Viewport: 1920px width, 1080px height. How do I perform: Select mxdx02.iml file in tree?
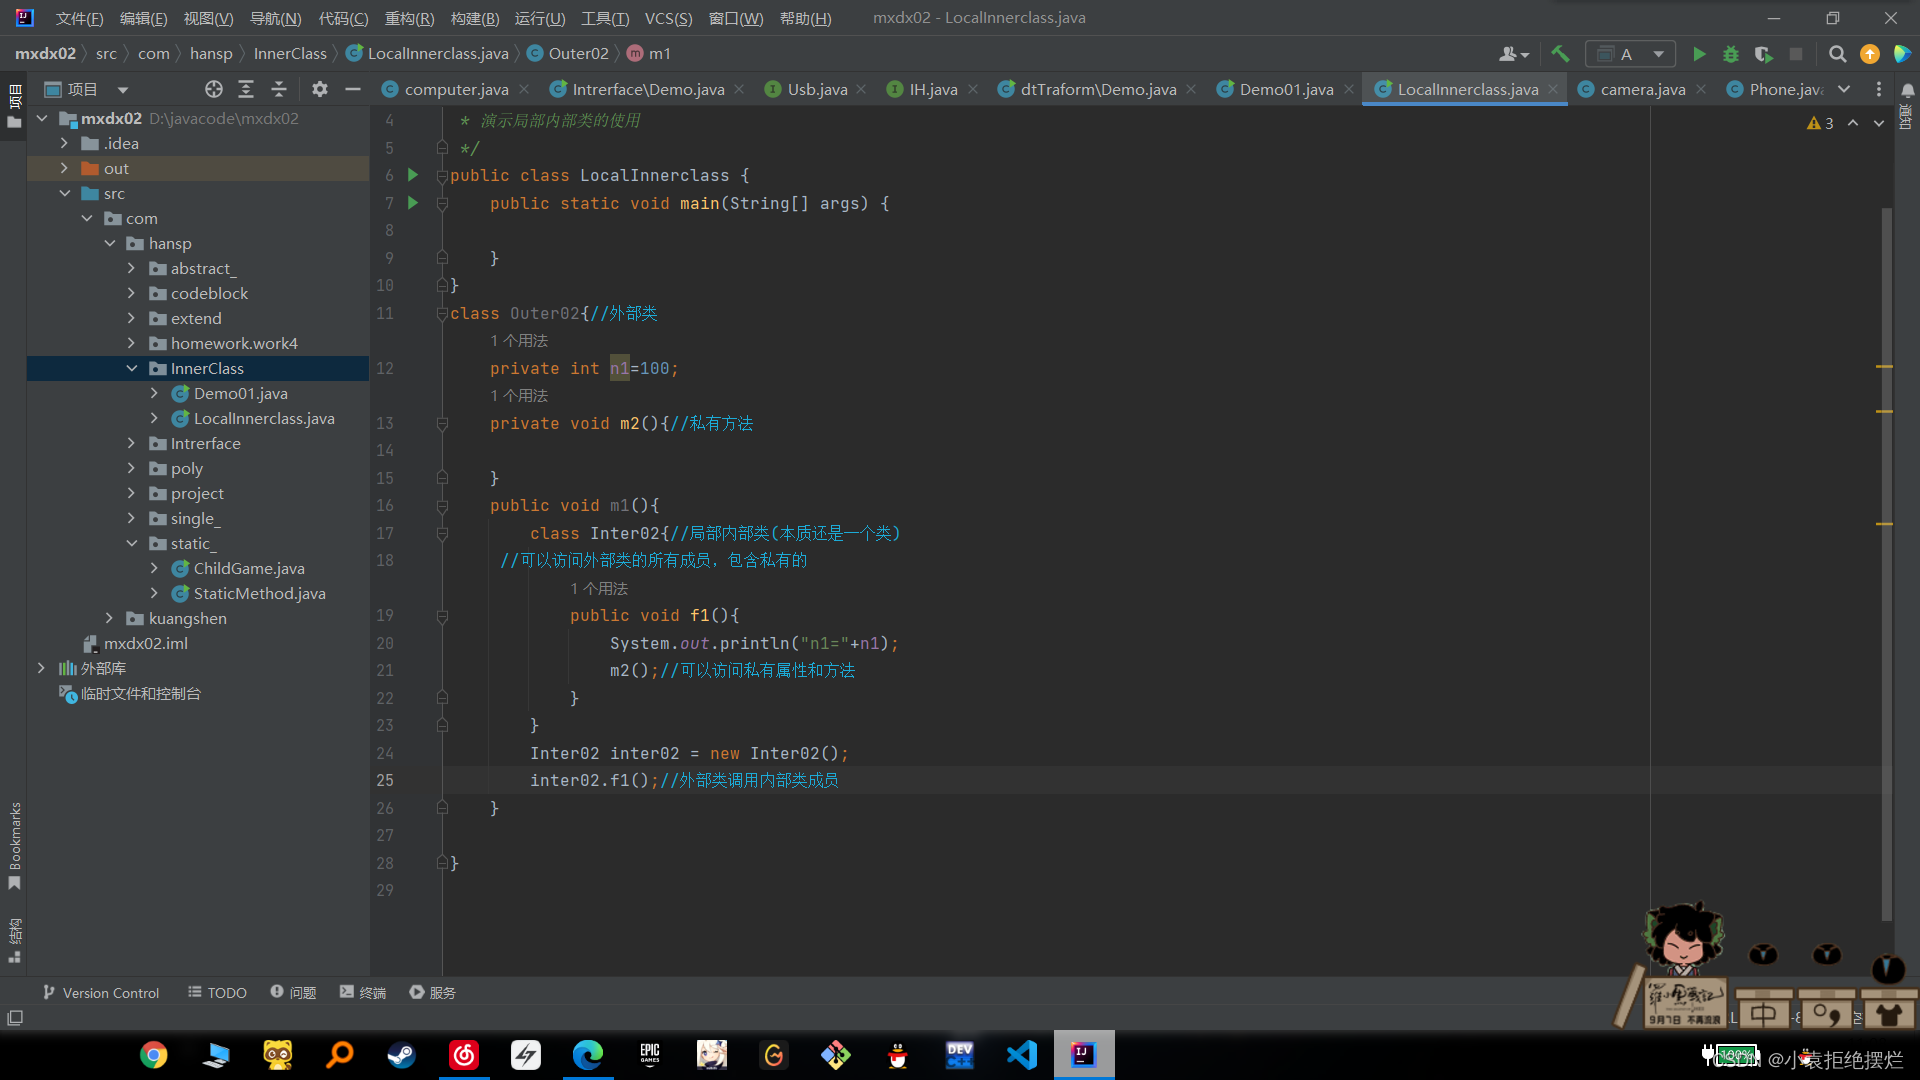click(x=146, y=644)
